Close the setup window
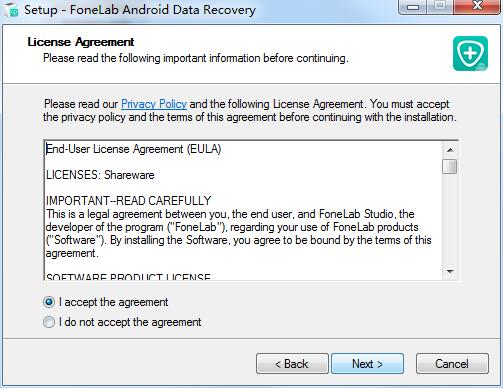Image resolution: width=503 pixels, height=388 pixels. [x=477, y=7]
